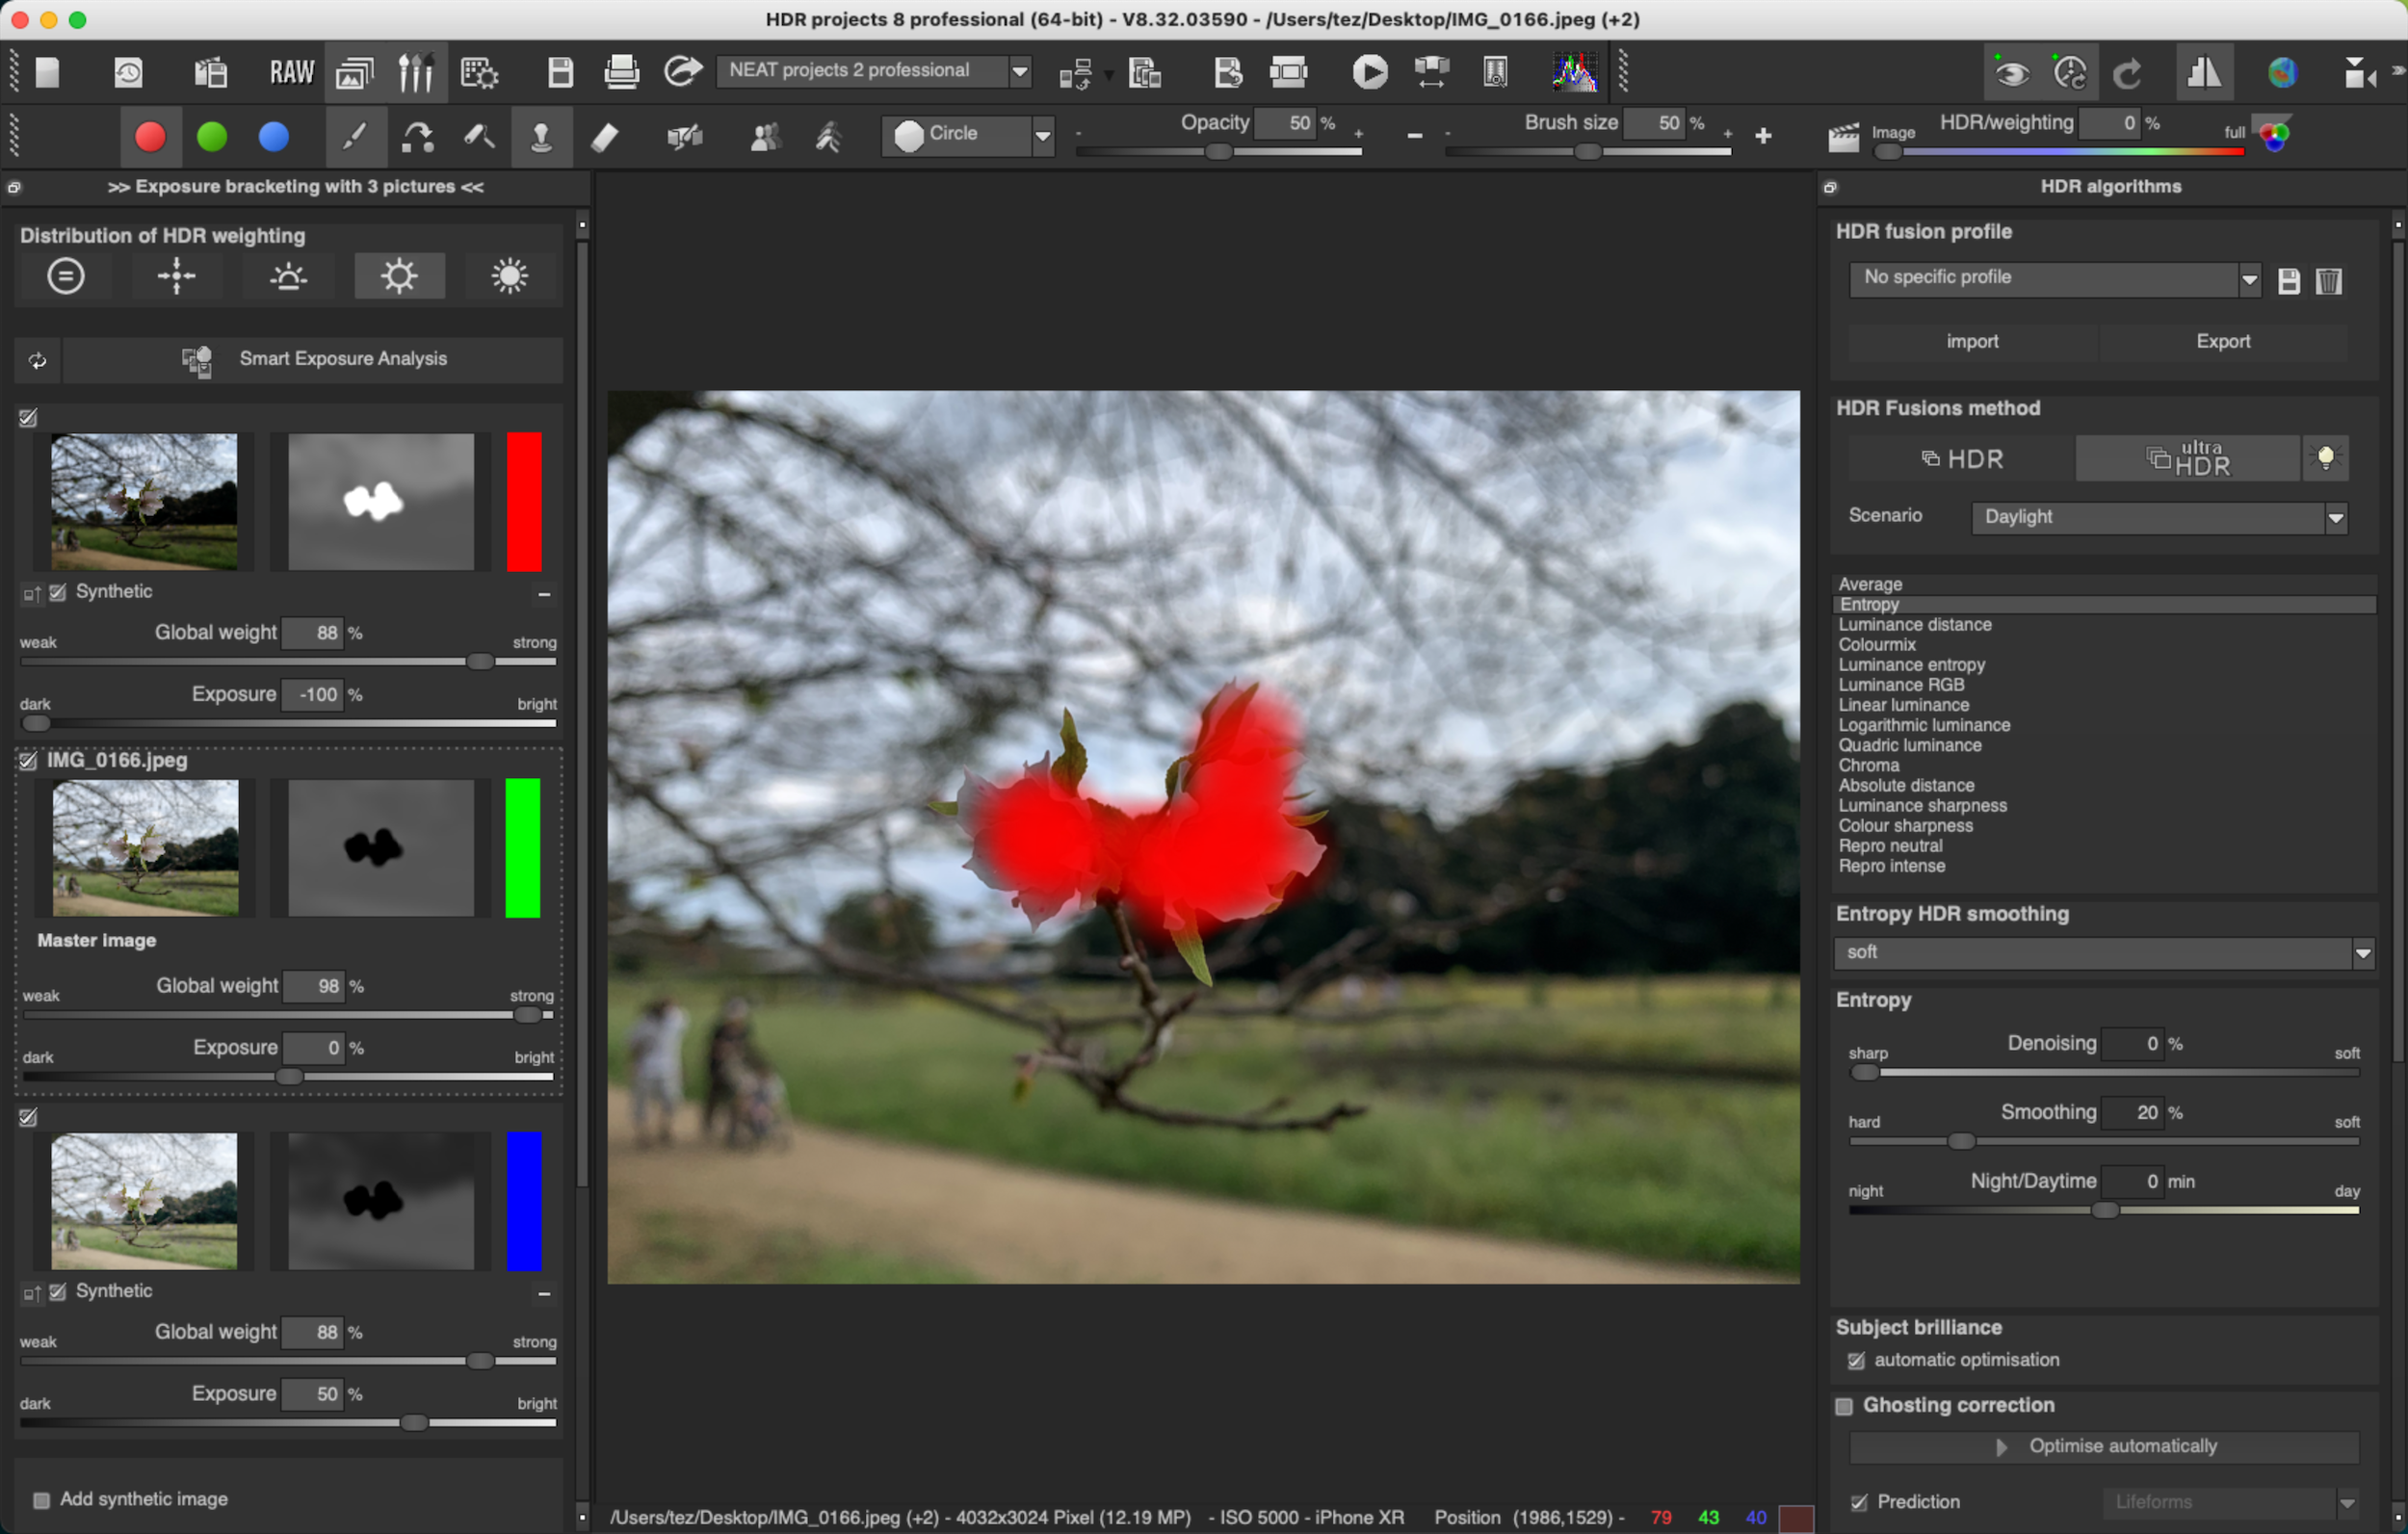Select the red mask colour button
This screenshot has height=1534, width=2408.
(x=150, y=136)
